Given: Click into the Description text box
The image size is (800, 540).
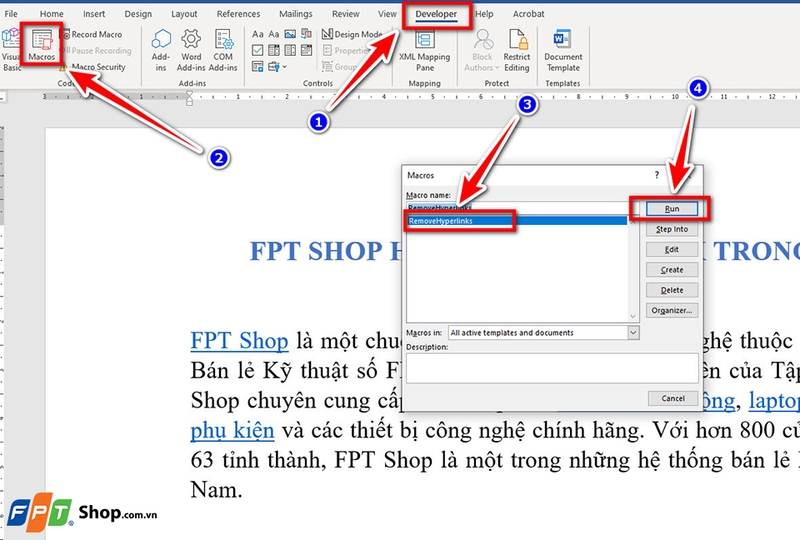Looking at the screenshot, I should [552, 367].
